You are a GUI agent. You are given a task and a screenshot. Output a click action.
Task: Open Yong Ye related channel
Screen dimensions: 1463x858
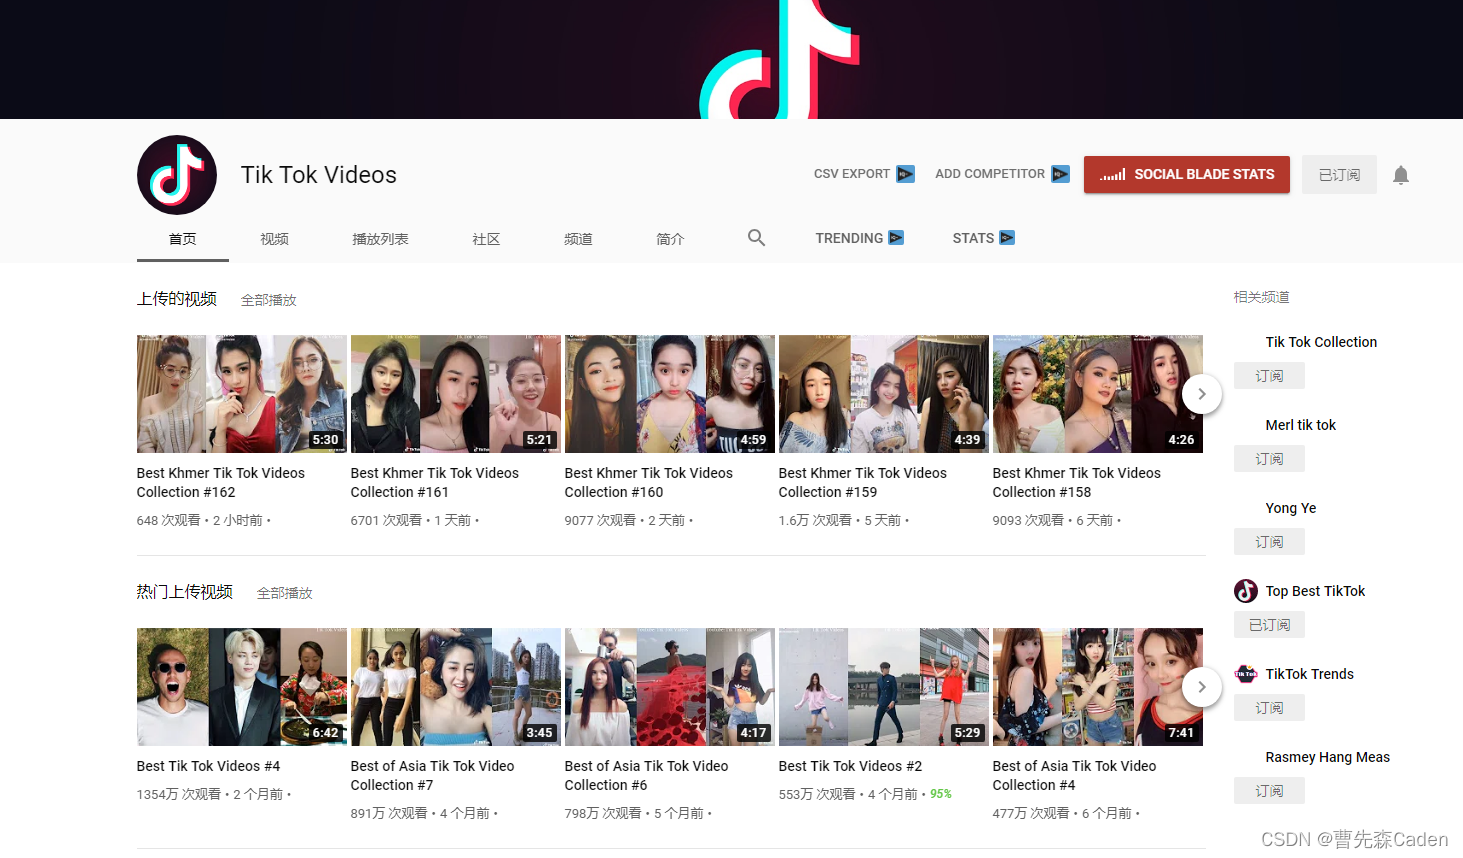coord(1290,508)
